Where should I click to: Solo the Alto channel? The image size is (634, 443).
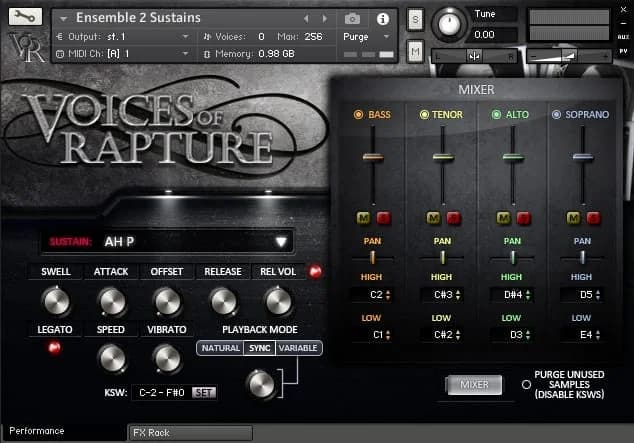[x=524, y=218]
